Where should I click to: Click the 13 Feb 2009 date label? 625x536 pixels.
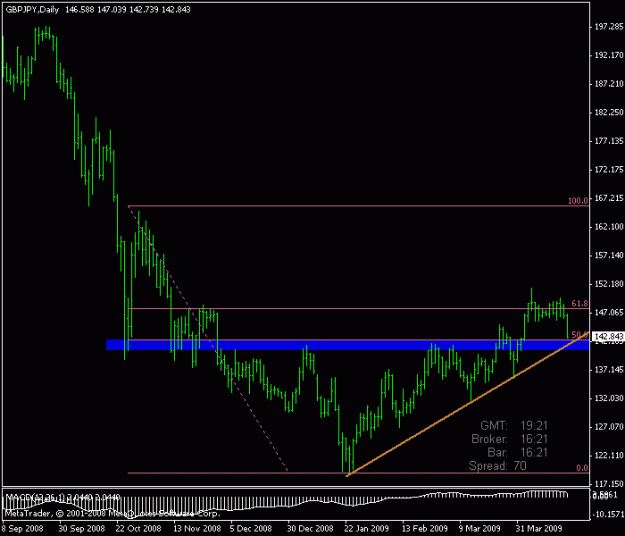[x=425, y=529]
